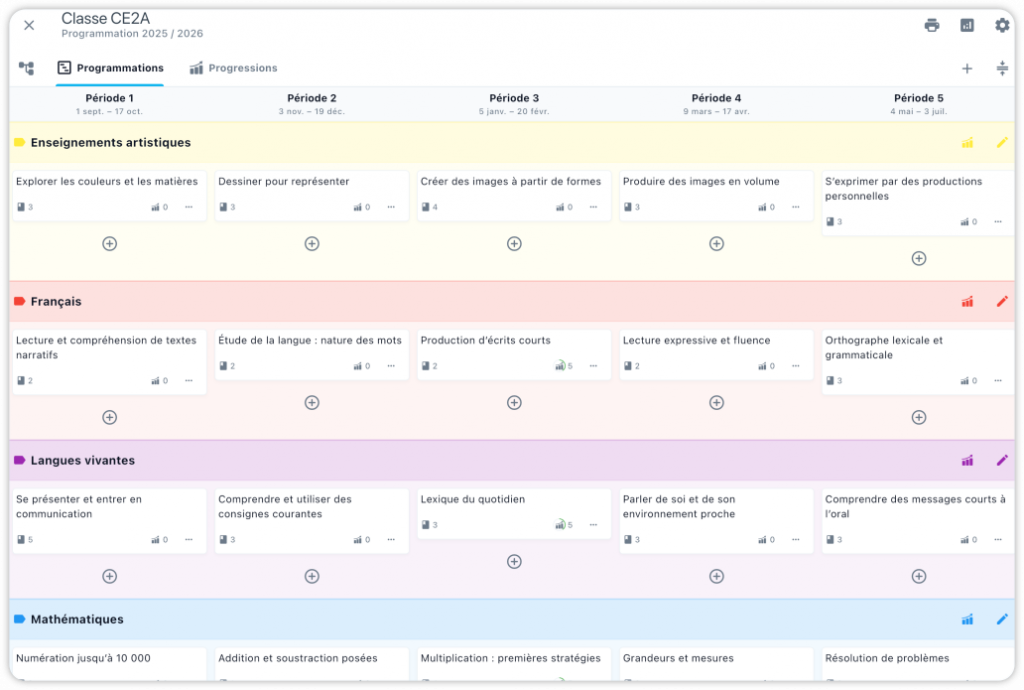
Task: Open progression count on 'Production d'écrits courts'
Action: coord(564,366)
